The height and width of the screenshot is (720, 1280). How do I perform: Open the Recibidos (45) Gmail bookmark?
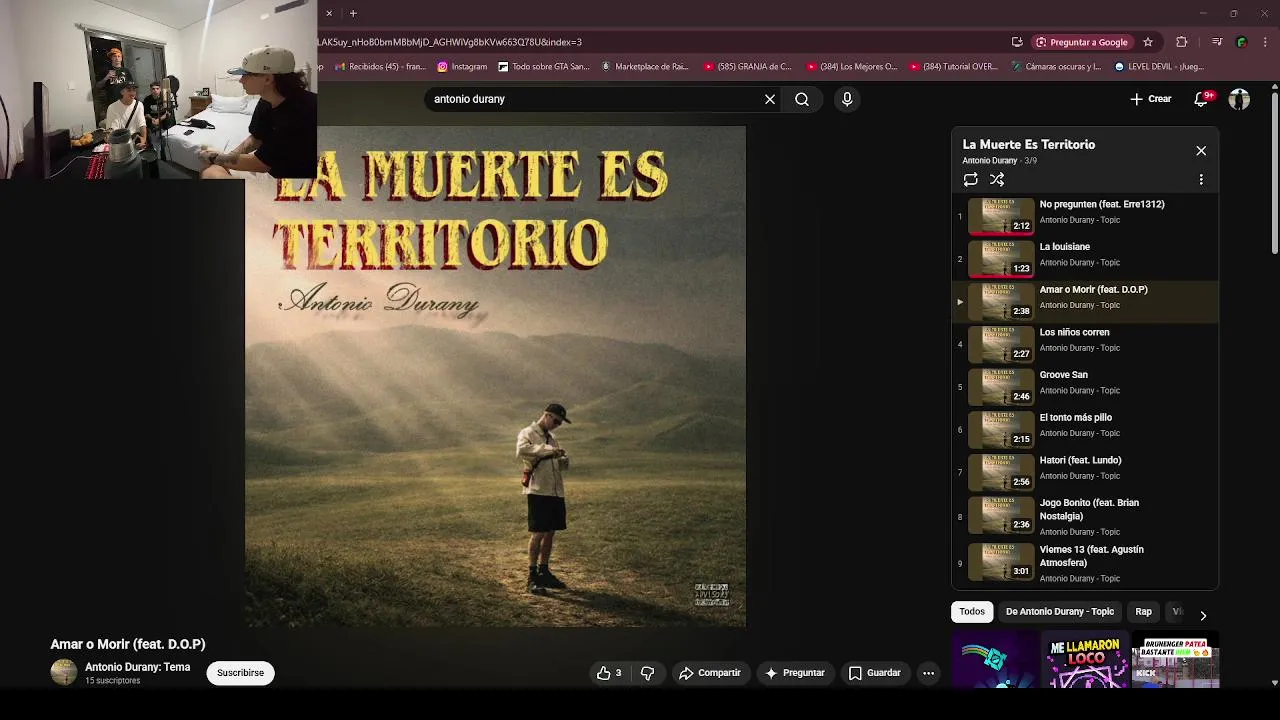pos(381,67)
